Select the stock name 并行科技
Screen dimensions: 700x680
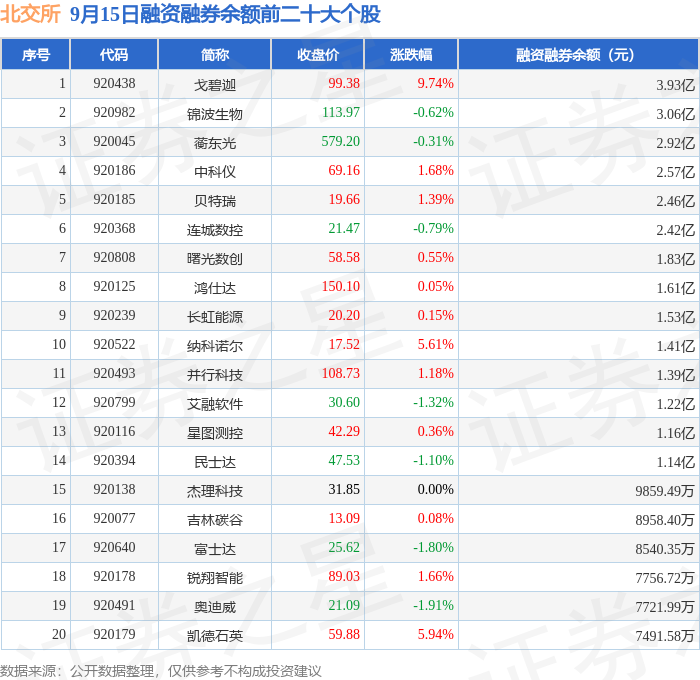[x=215, y=375]
